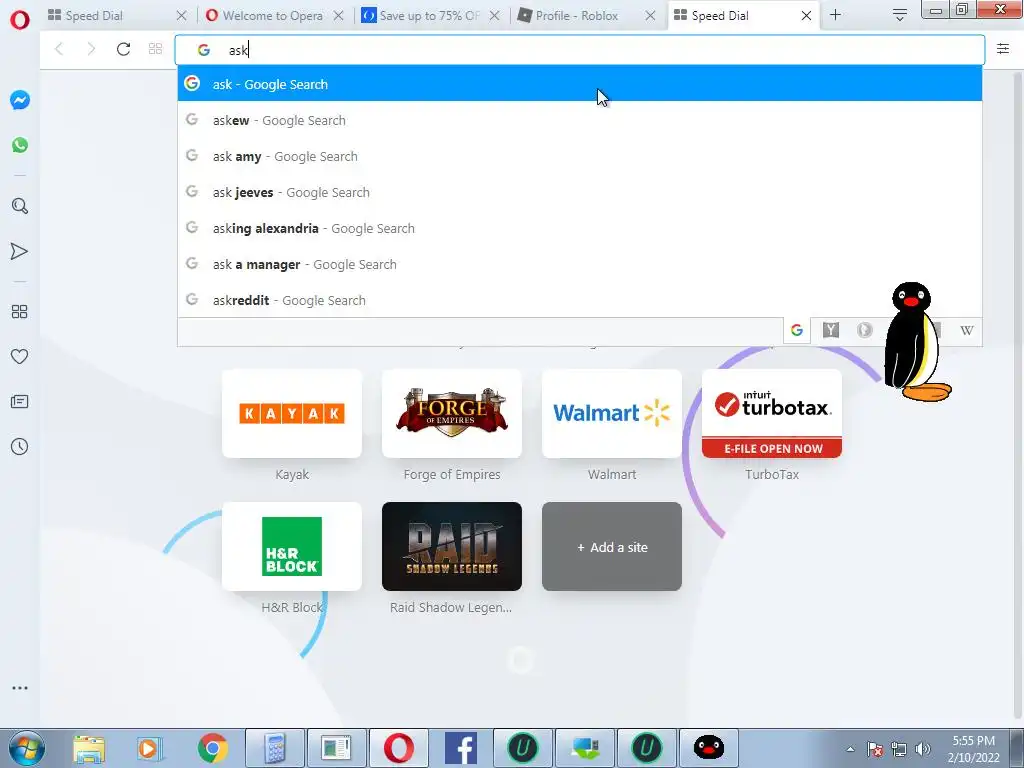Open Easy Setup sliders icon
Viewport: 1024px width, 768px height.
click(x=1003, y=49)
